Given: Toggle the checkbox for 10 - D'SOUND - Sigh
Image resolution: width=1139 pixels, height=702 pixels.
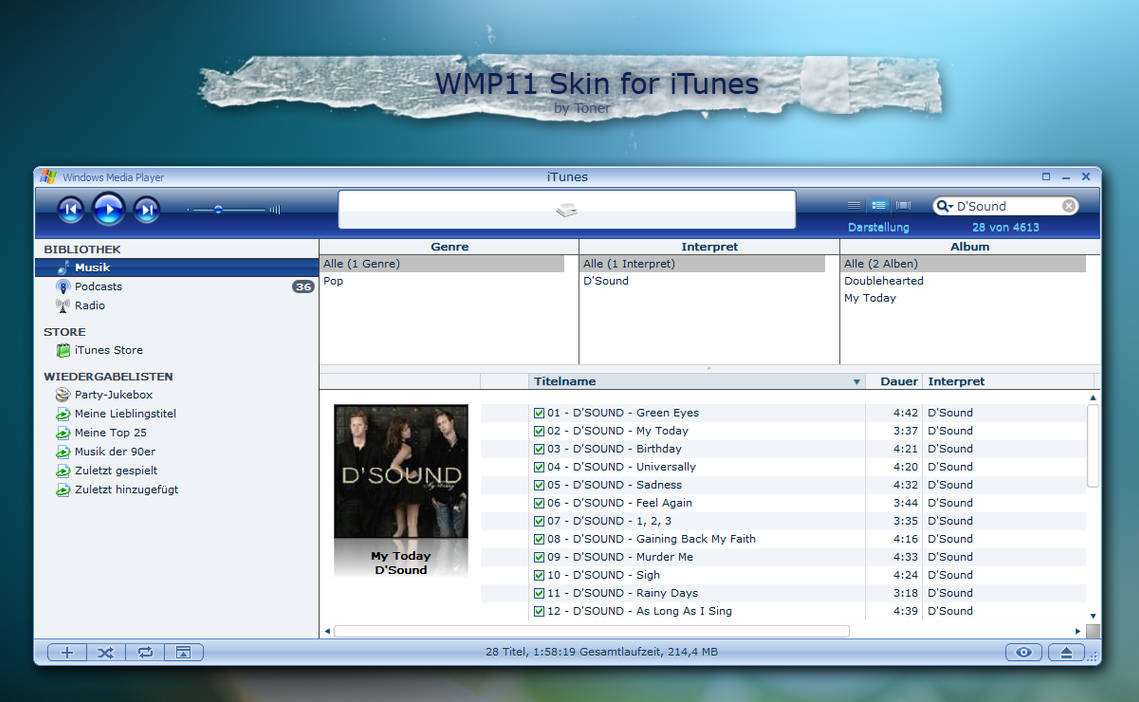Looking at the screenshot, I should click(x=537, y=575).
